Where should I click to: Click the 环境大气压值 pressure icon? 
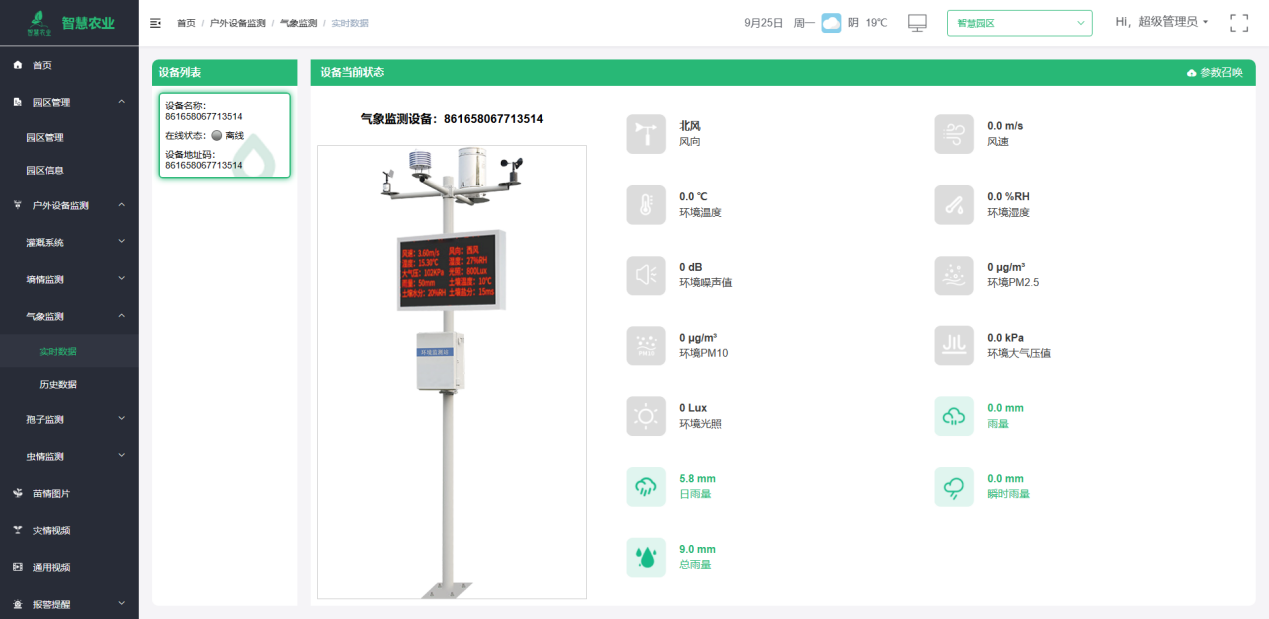click(954, 345)
